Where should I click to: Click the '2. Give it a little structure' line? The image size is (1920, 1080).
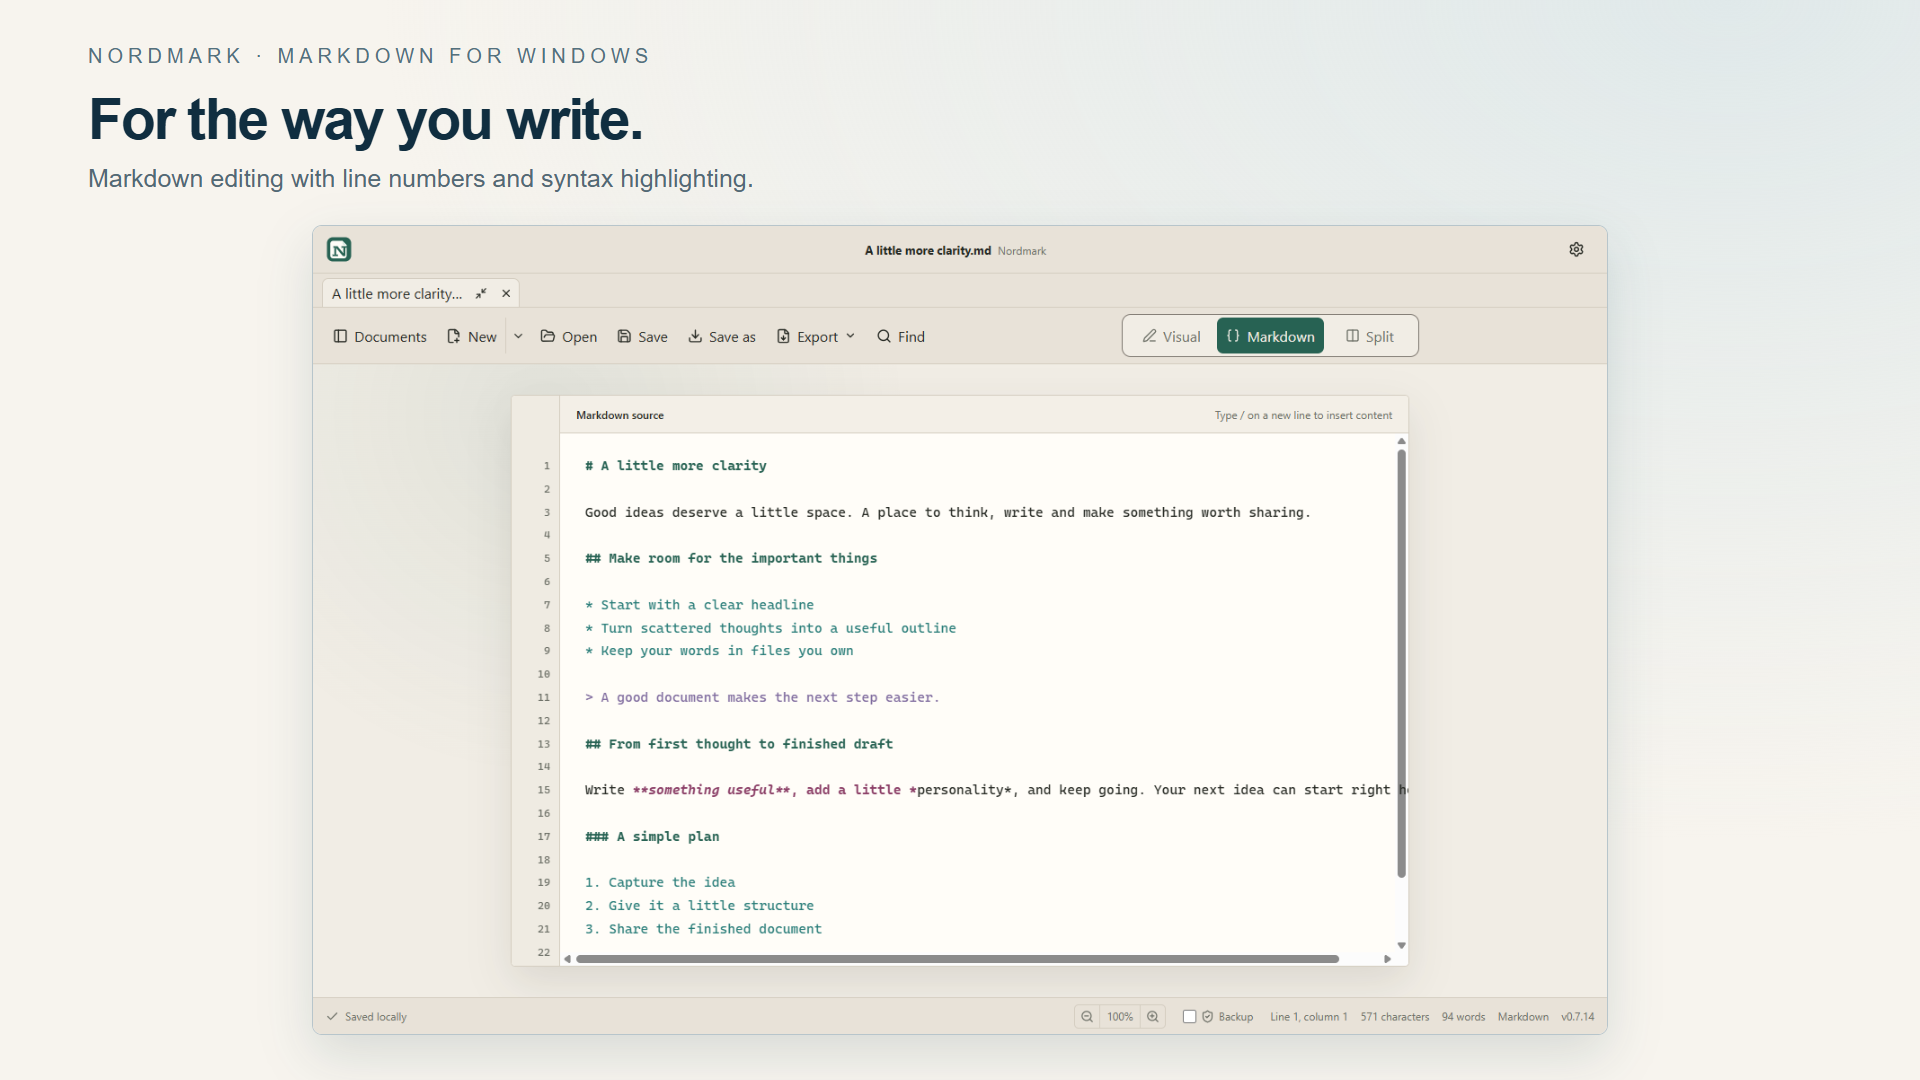click(700, 906)
